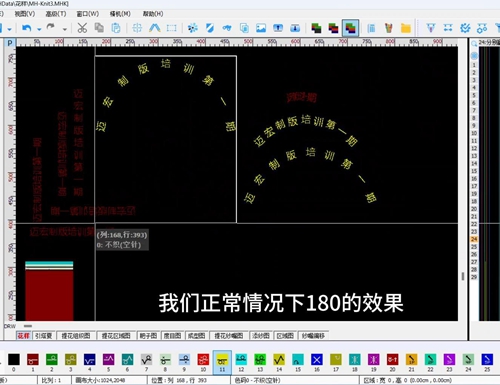This screenshot has width=500, height=385.
Task: Select the dashed rectangle selection tool
Action: [x=172, y=28]
